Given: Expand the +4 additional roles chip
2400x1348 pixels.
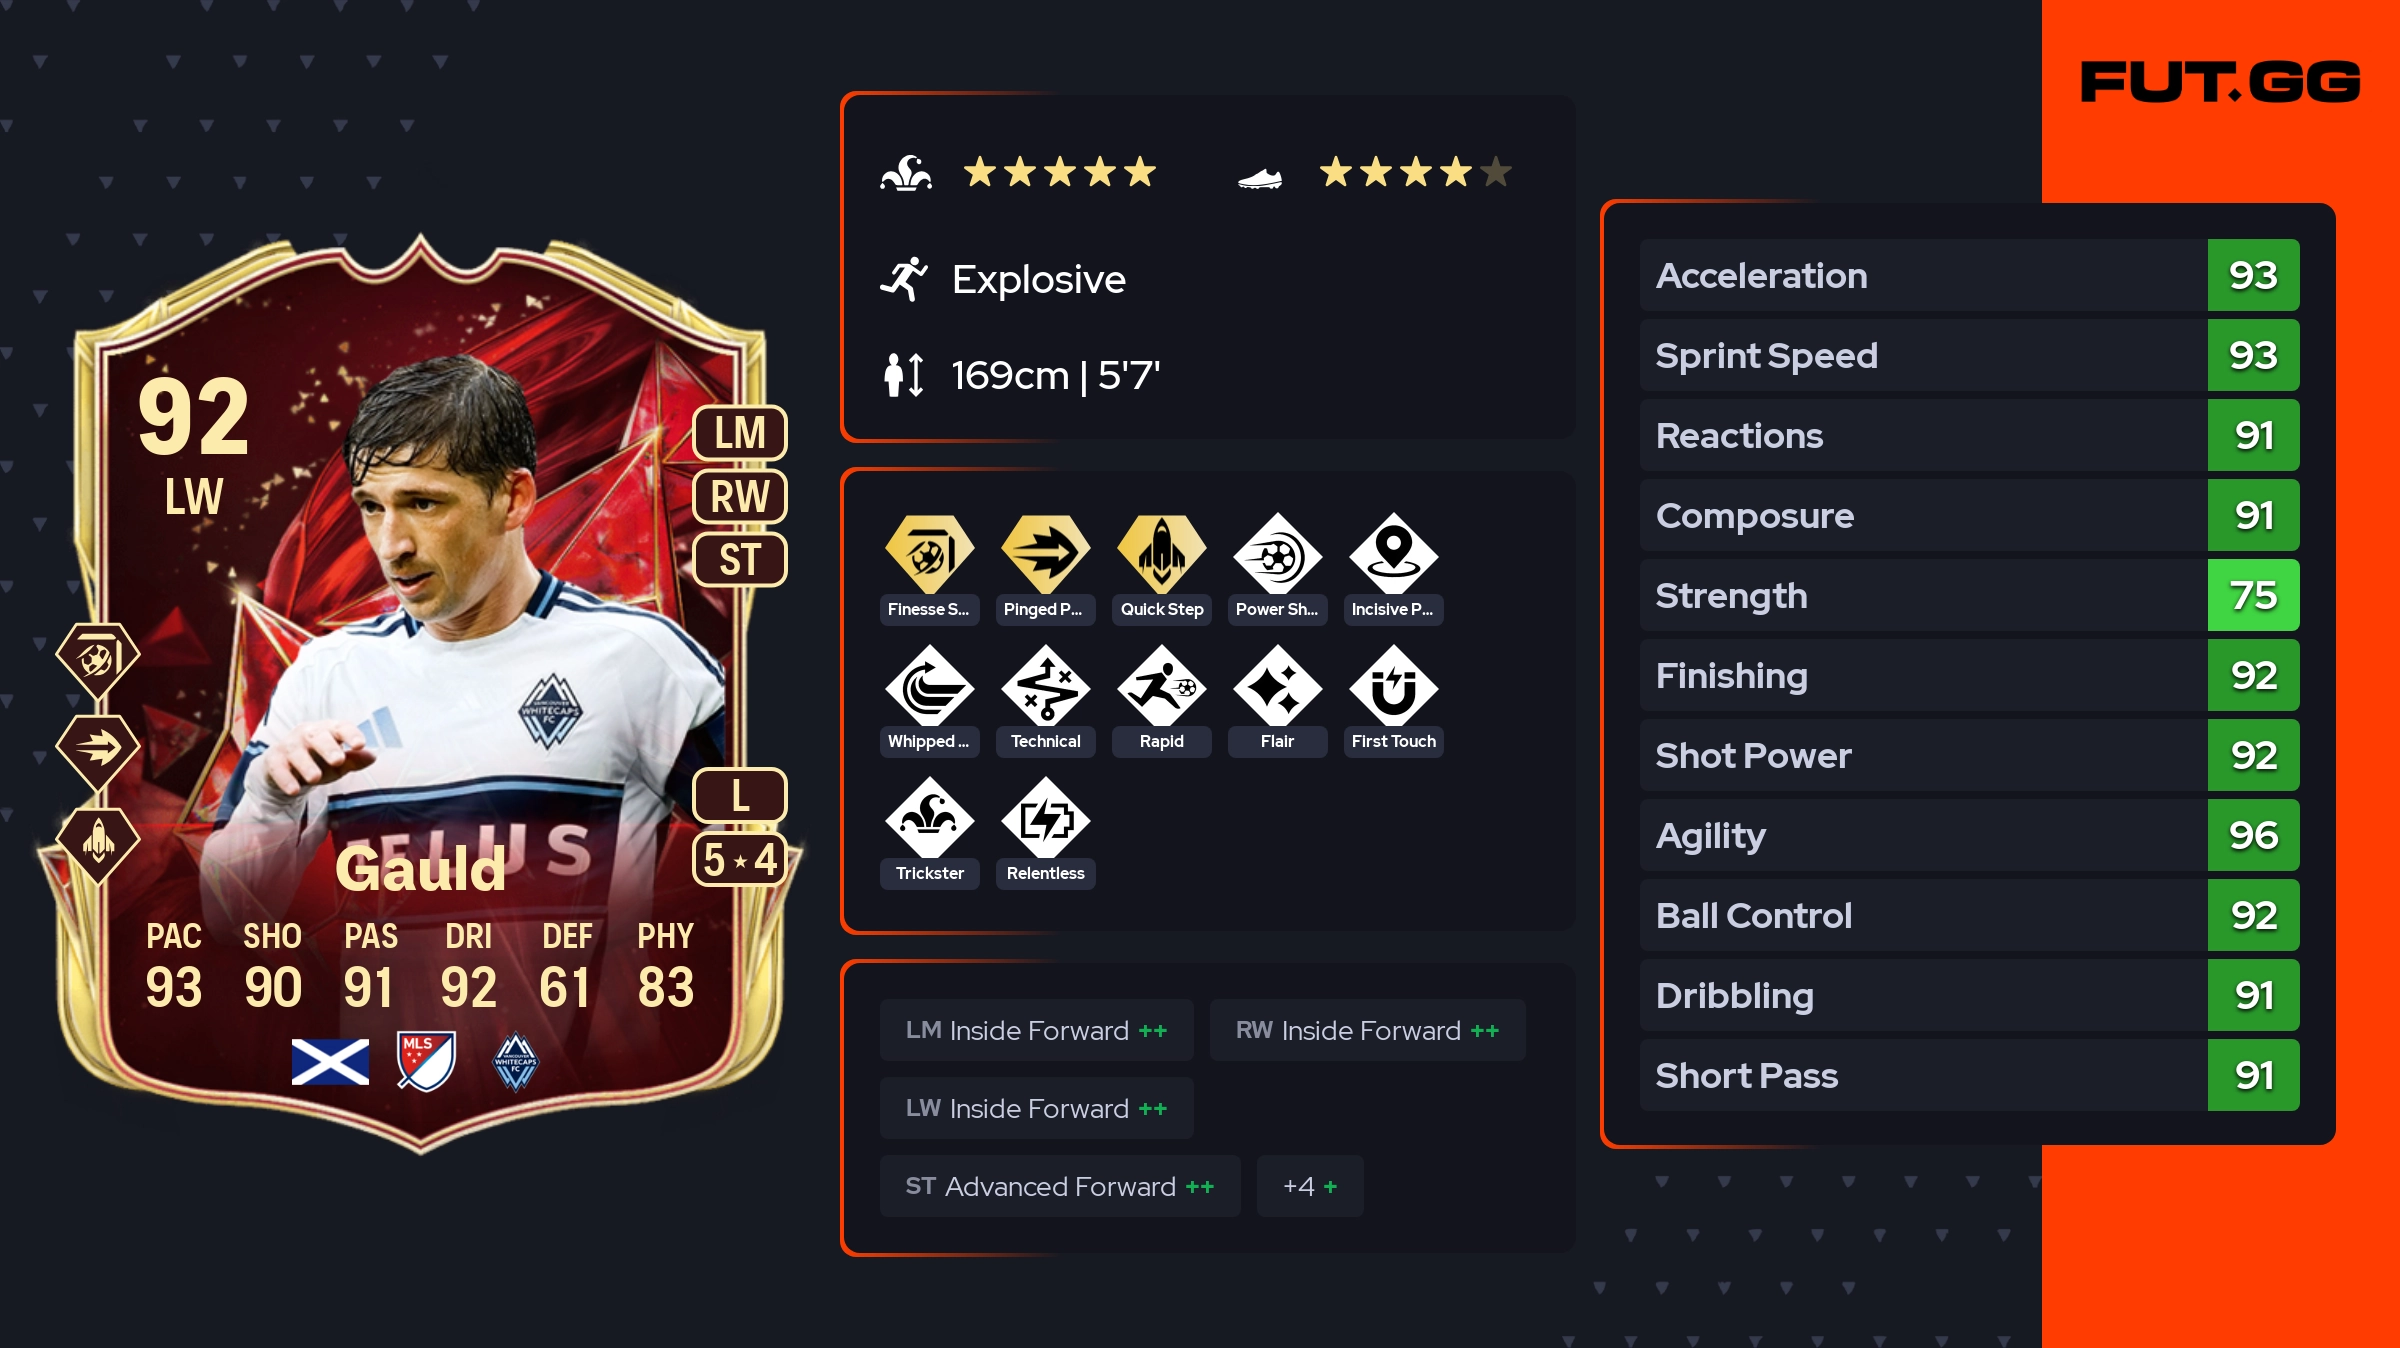Looking at the screenshot, I should pos(1310,1186).
